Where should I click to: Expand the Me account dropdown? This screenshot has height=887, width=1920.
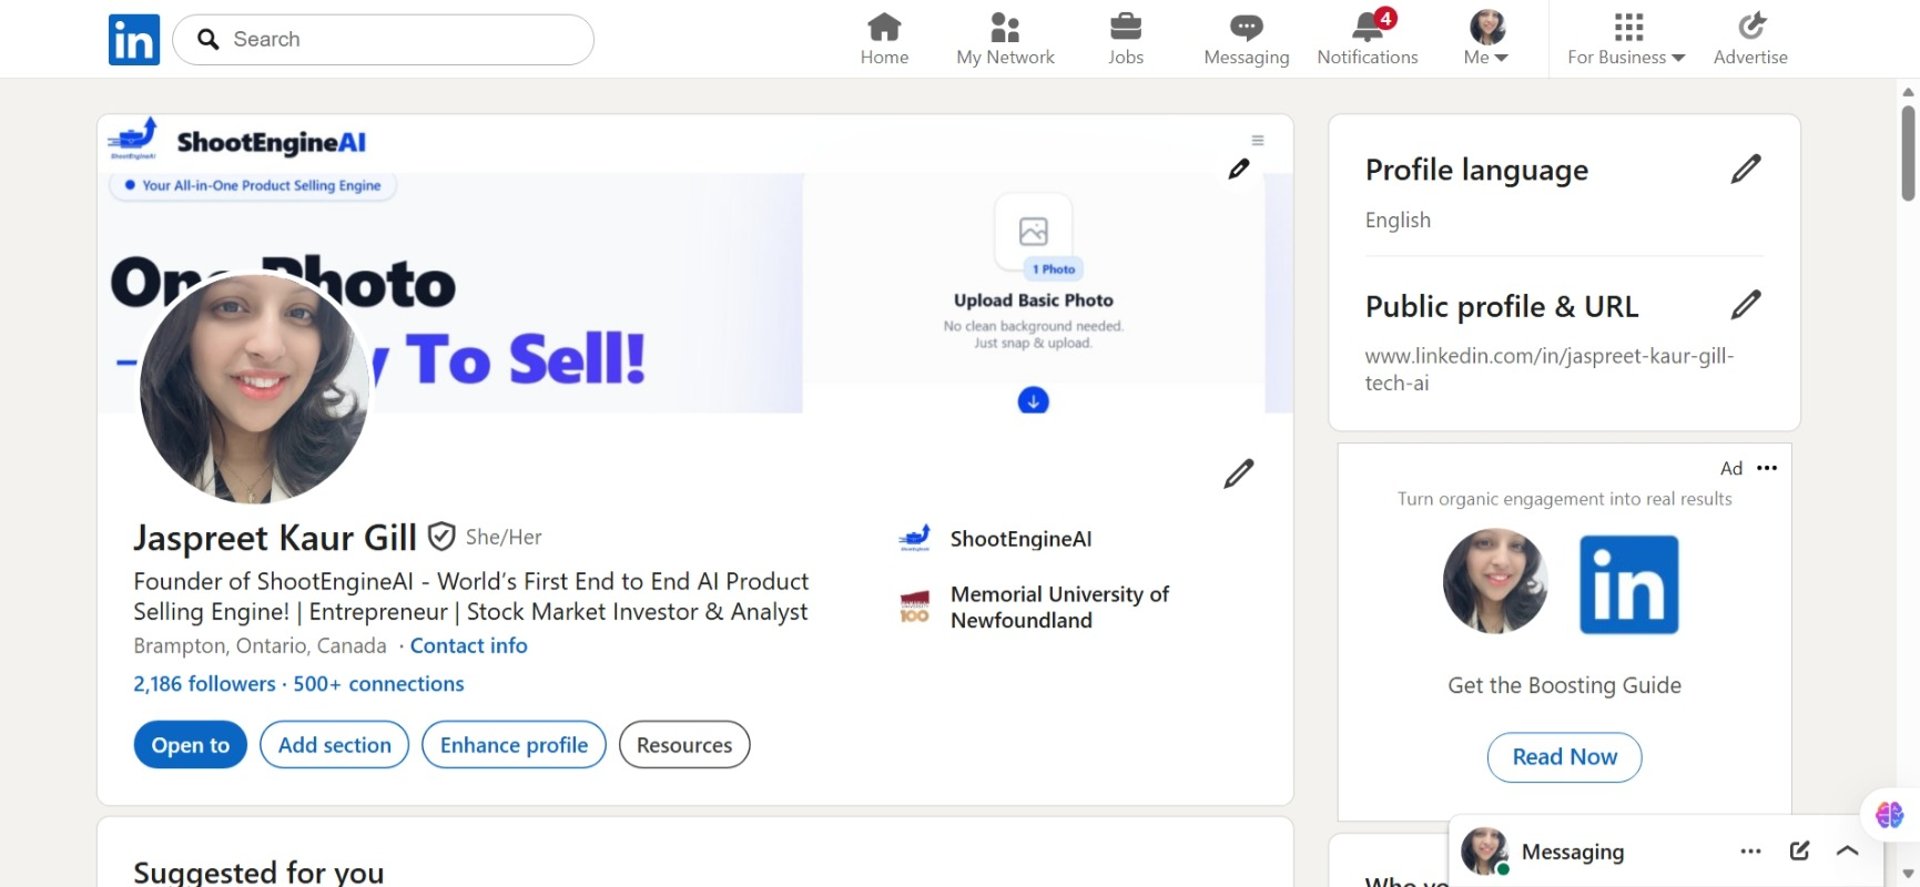tap(1486, 40)
